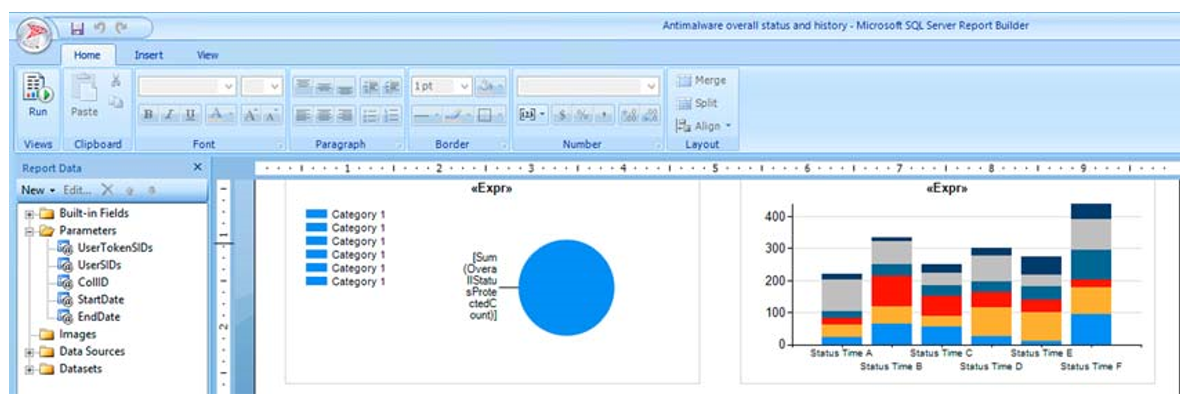Toggle Underline formatting
The image size is (1202, 399).
(x=190, y=114)
